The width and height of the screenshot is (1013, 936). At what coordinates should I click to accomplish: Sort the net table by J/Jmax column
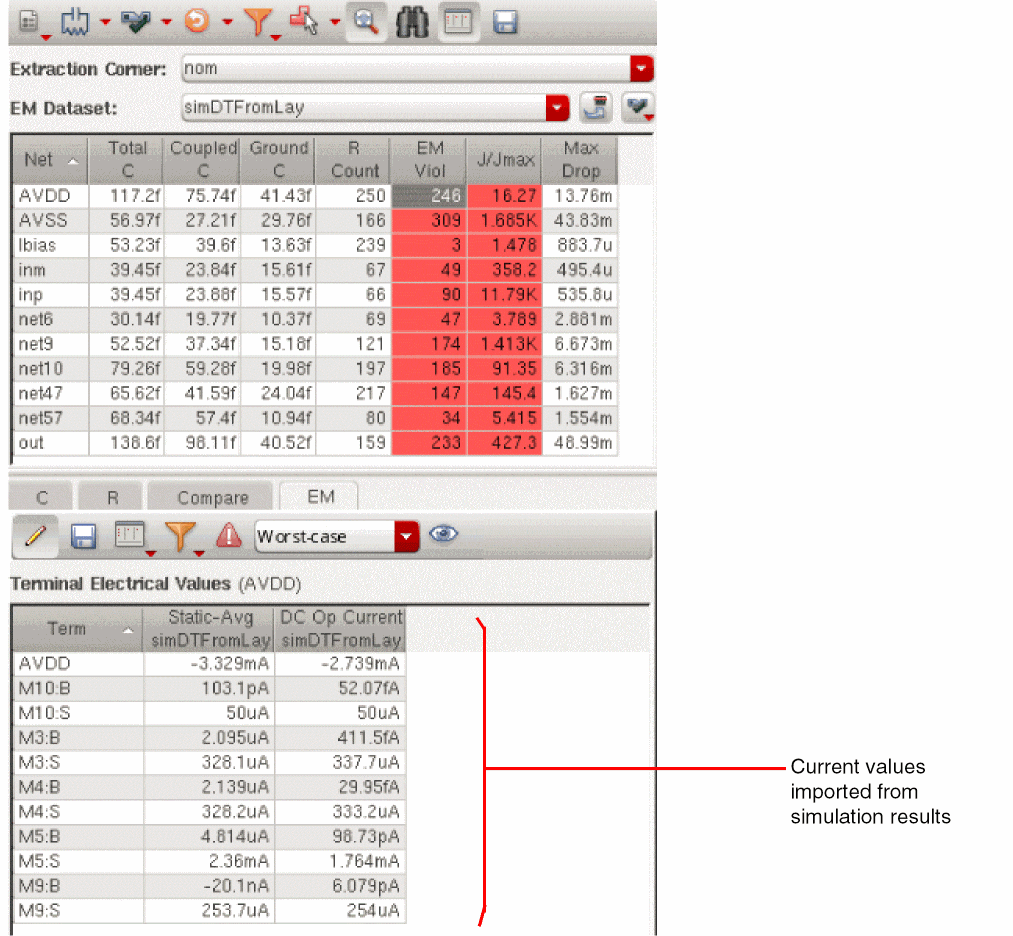[x=504, y=159]
